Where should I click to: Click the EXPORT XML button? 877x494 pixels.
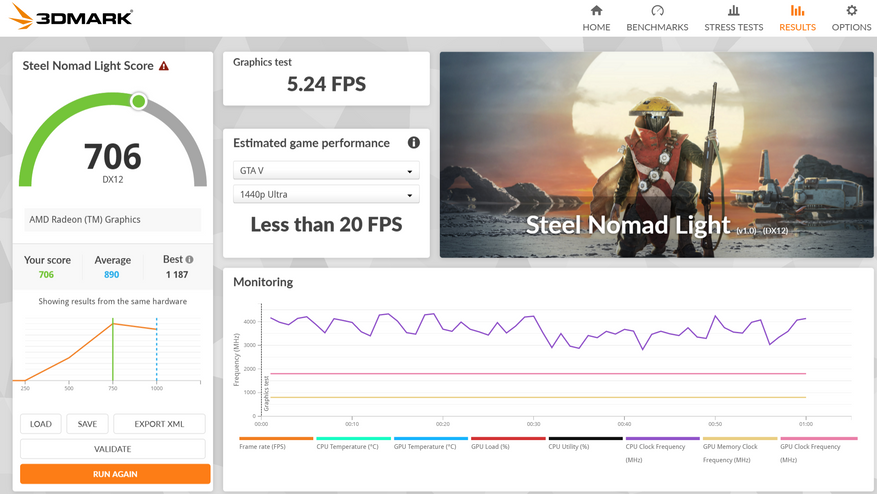[159, 424]
